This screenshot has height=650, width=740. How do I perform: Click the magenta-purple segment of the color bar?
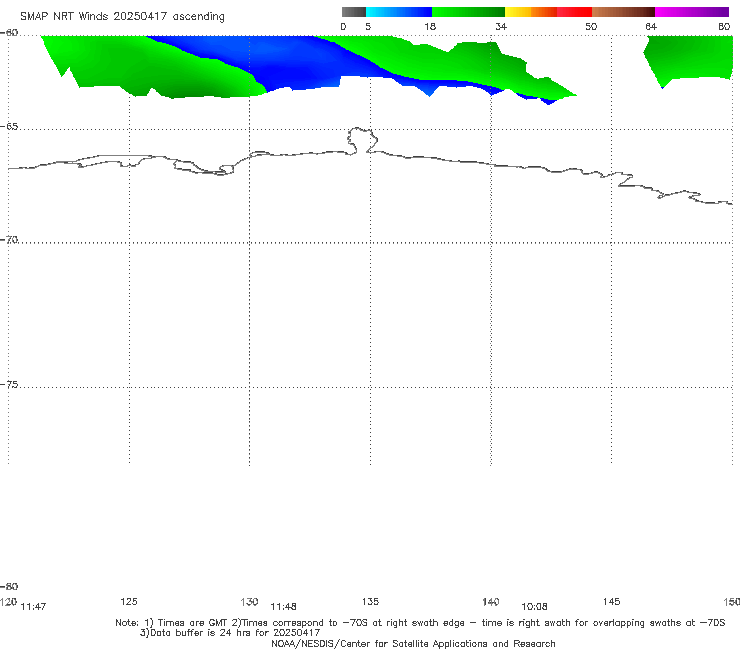point(692,12)
